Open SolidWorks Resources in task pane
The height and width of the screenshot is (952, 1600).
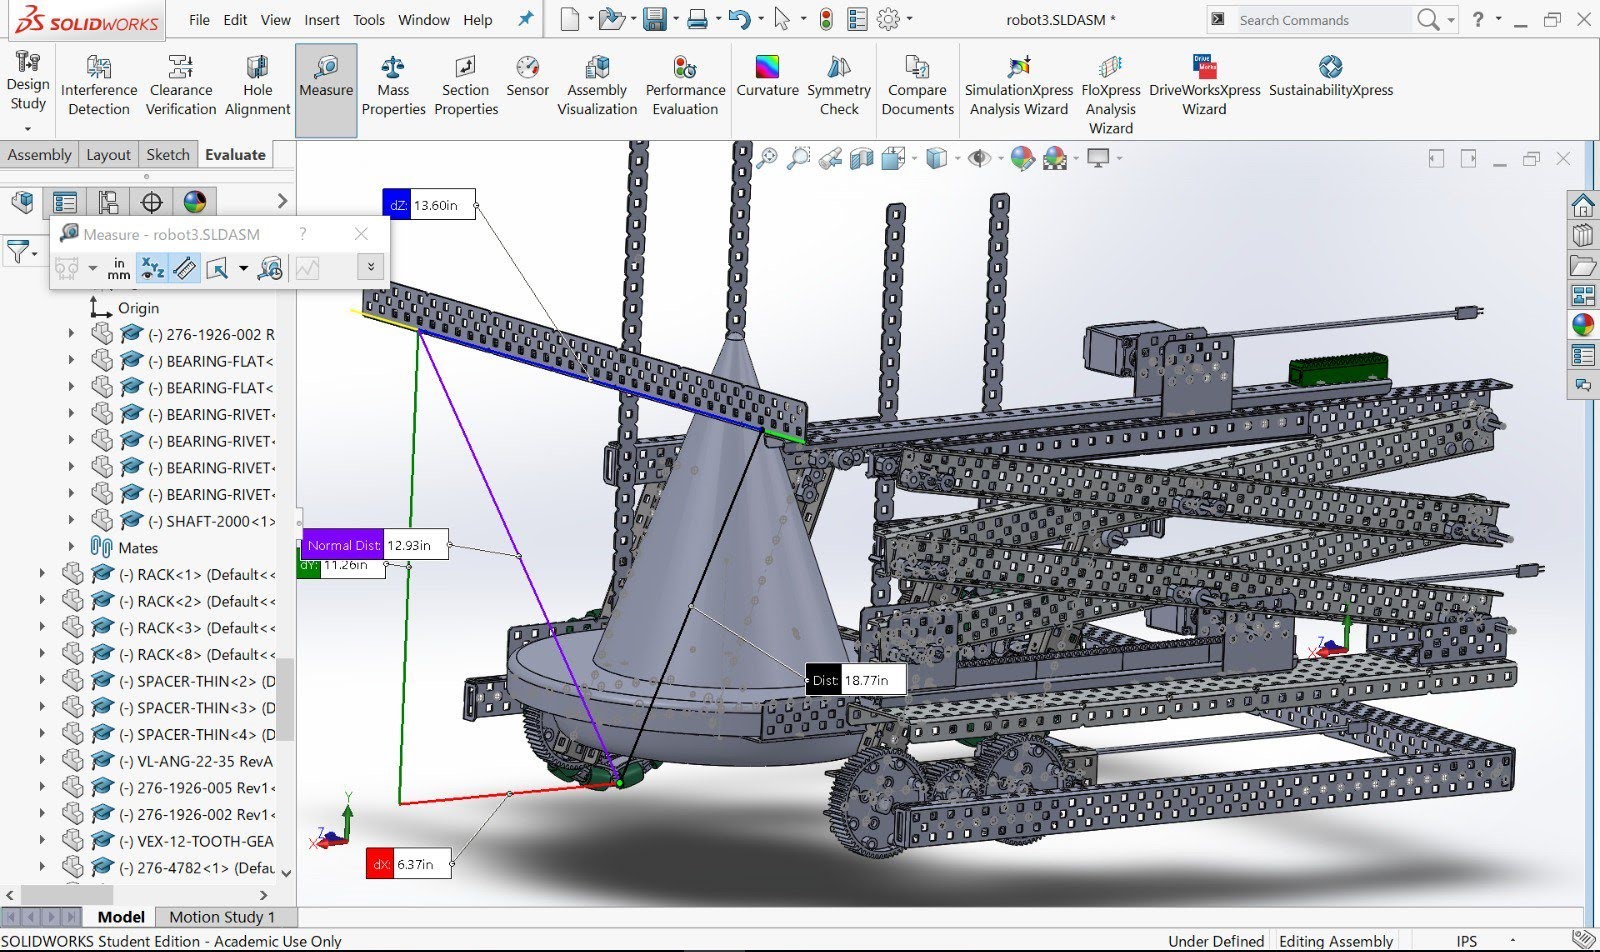1583,206
